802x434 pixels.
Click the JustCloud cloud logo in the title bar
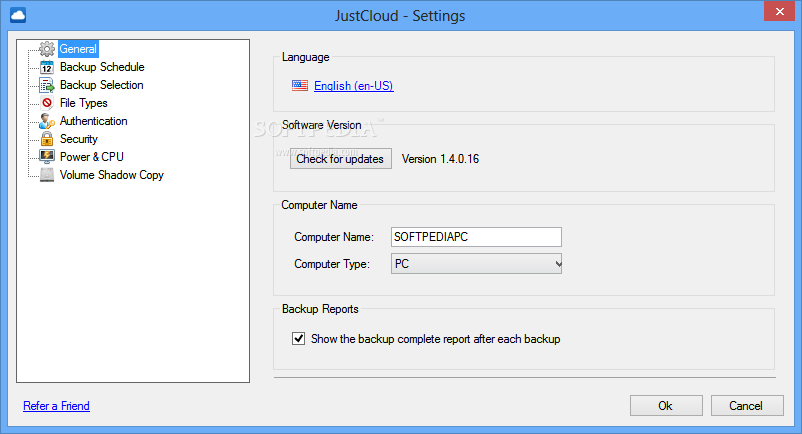pos(18,15)
